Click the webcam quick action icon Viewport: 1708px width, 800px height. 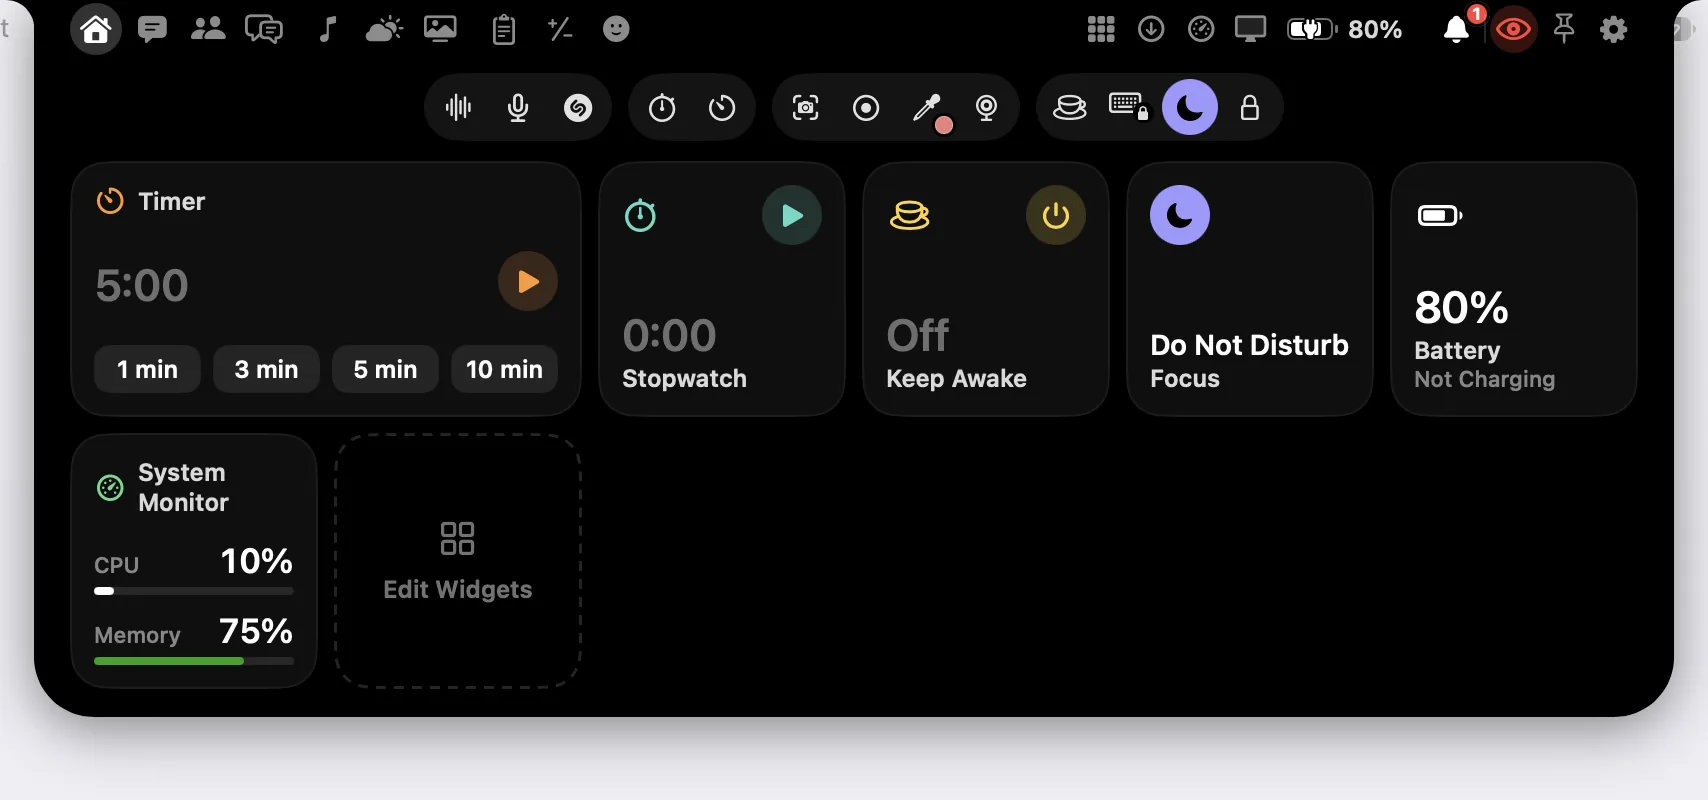pos(987,107)
